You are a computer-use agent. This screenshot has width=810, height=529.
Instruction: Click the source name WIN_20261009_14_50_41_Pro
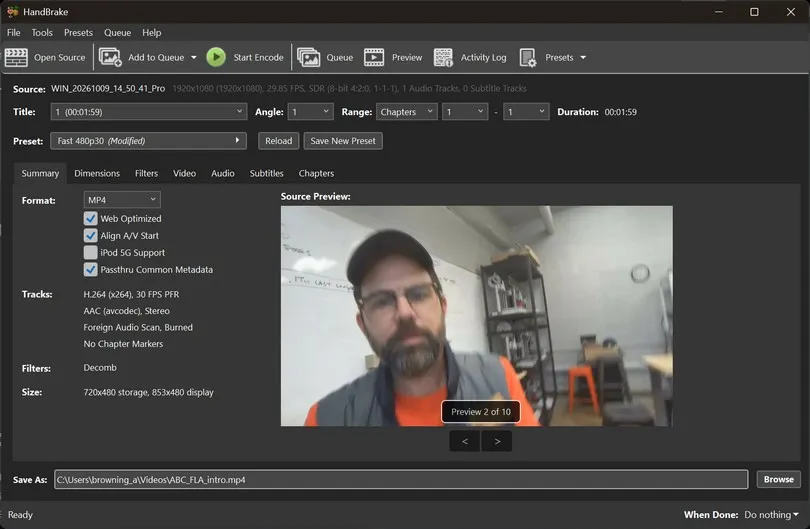point(108,88)
